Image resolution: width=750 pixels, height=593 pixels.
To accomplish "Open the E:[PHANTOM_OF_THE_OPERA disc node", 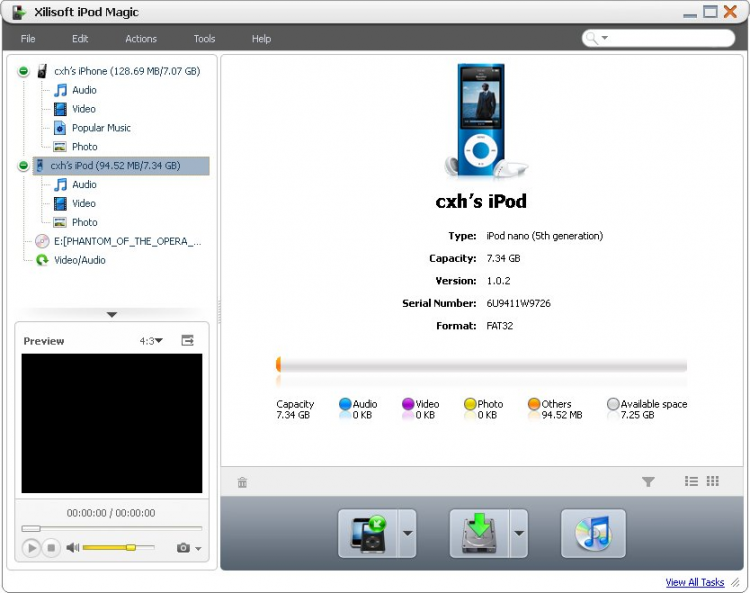I will click(127, 241).
